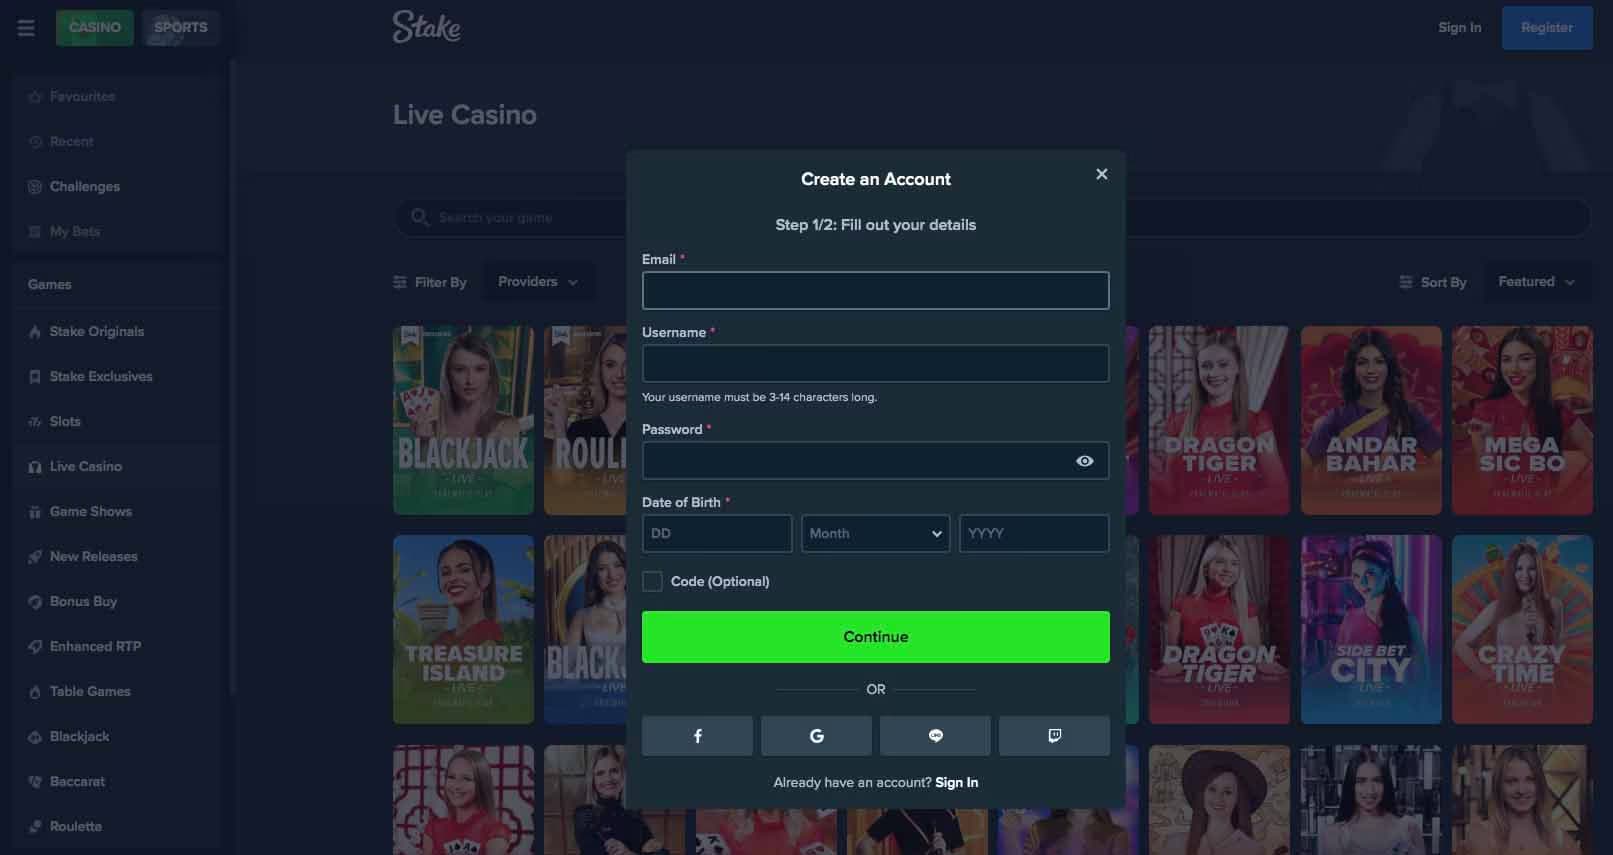
Task: Select Game Shows menu item
Action: point(117,512)
